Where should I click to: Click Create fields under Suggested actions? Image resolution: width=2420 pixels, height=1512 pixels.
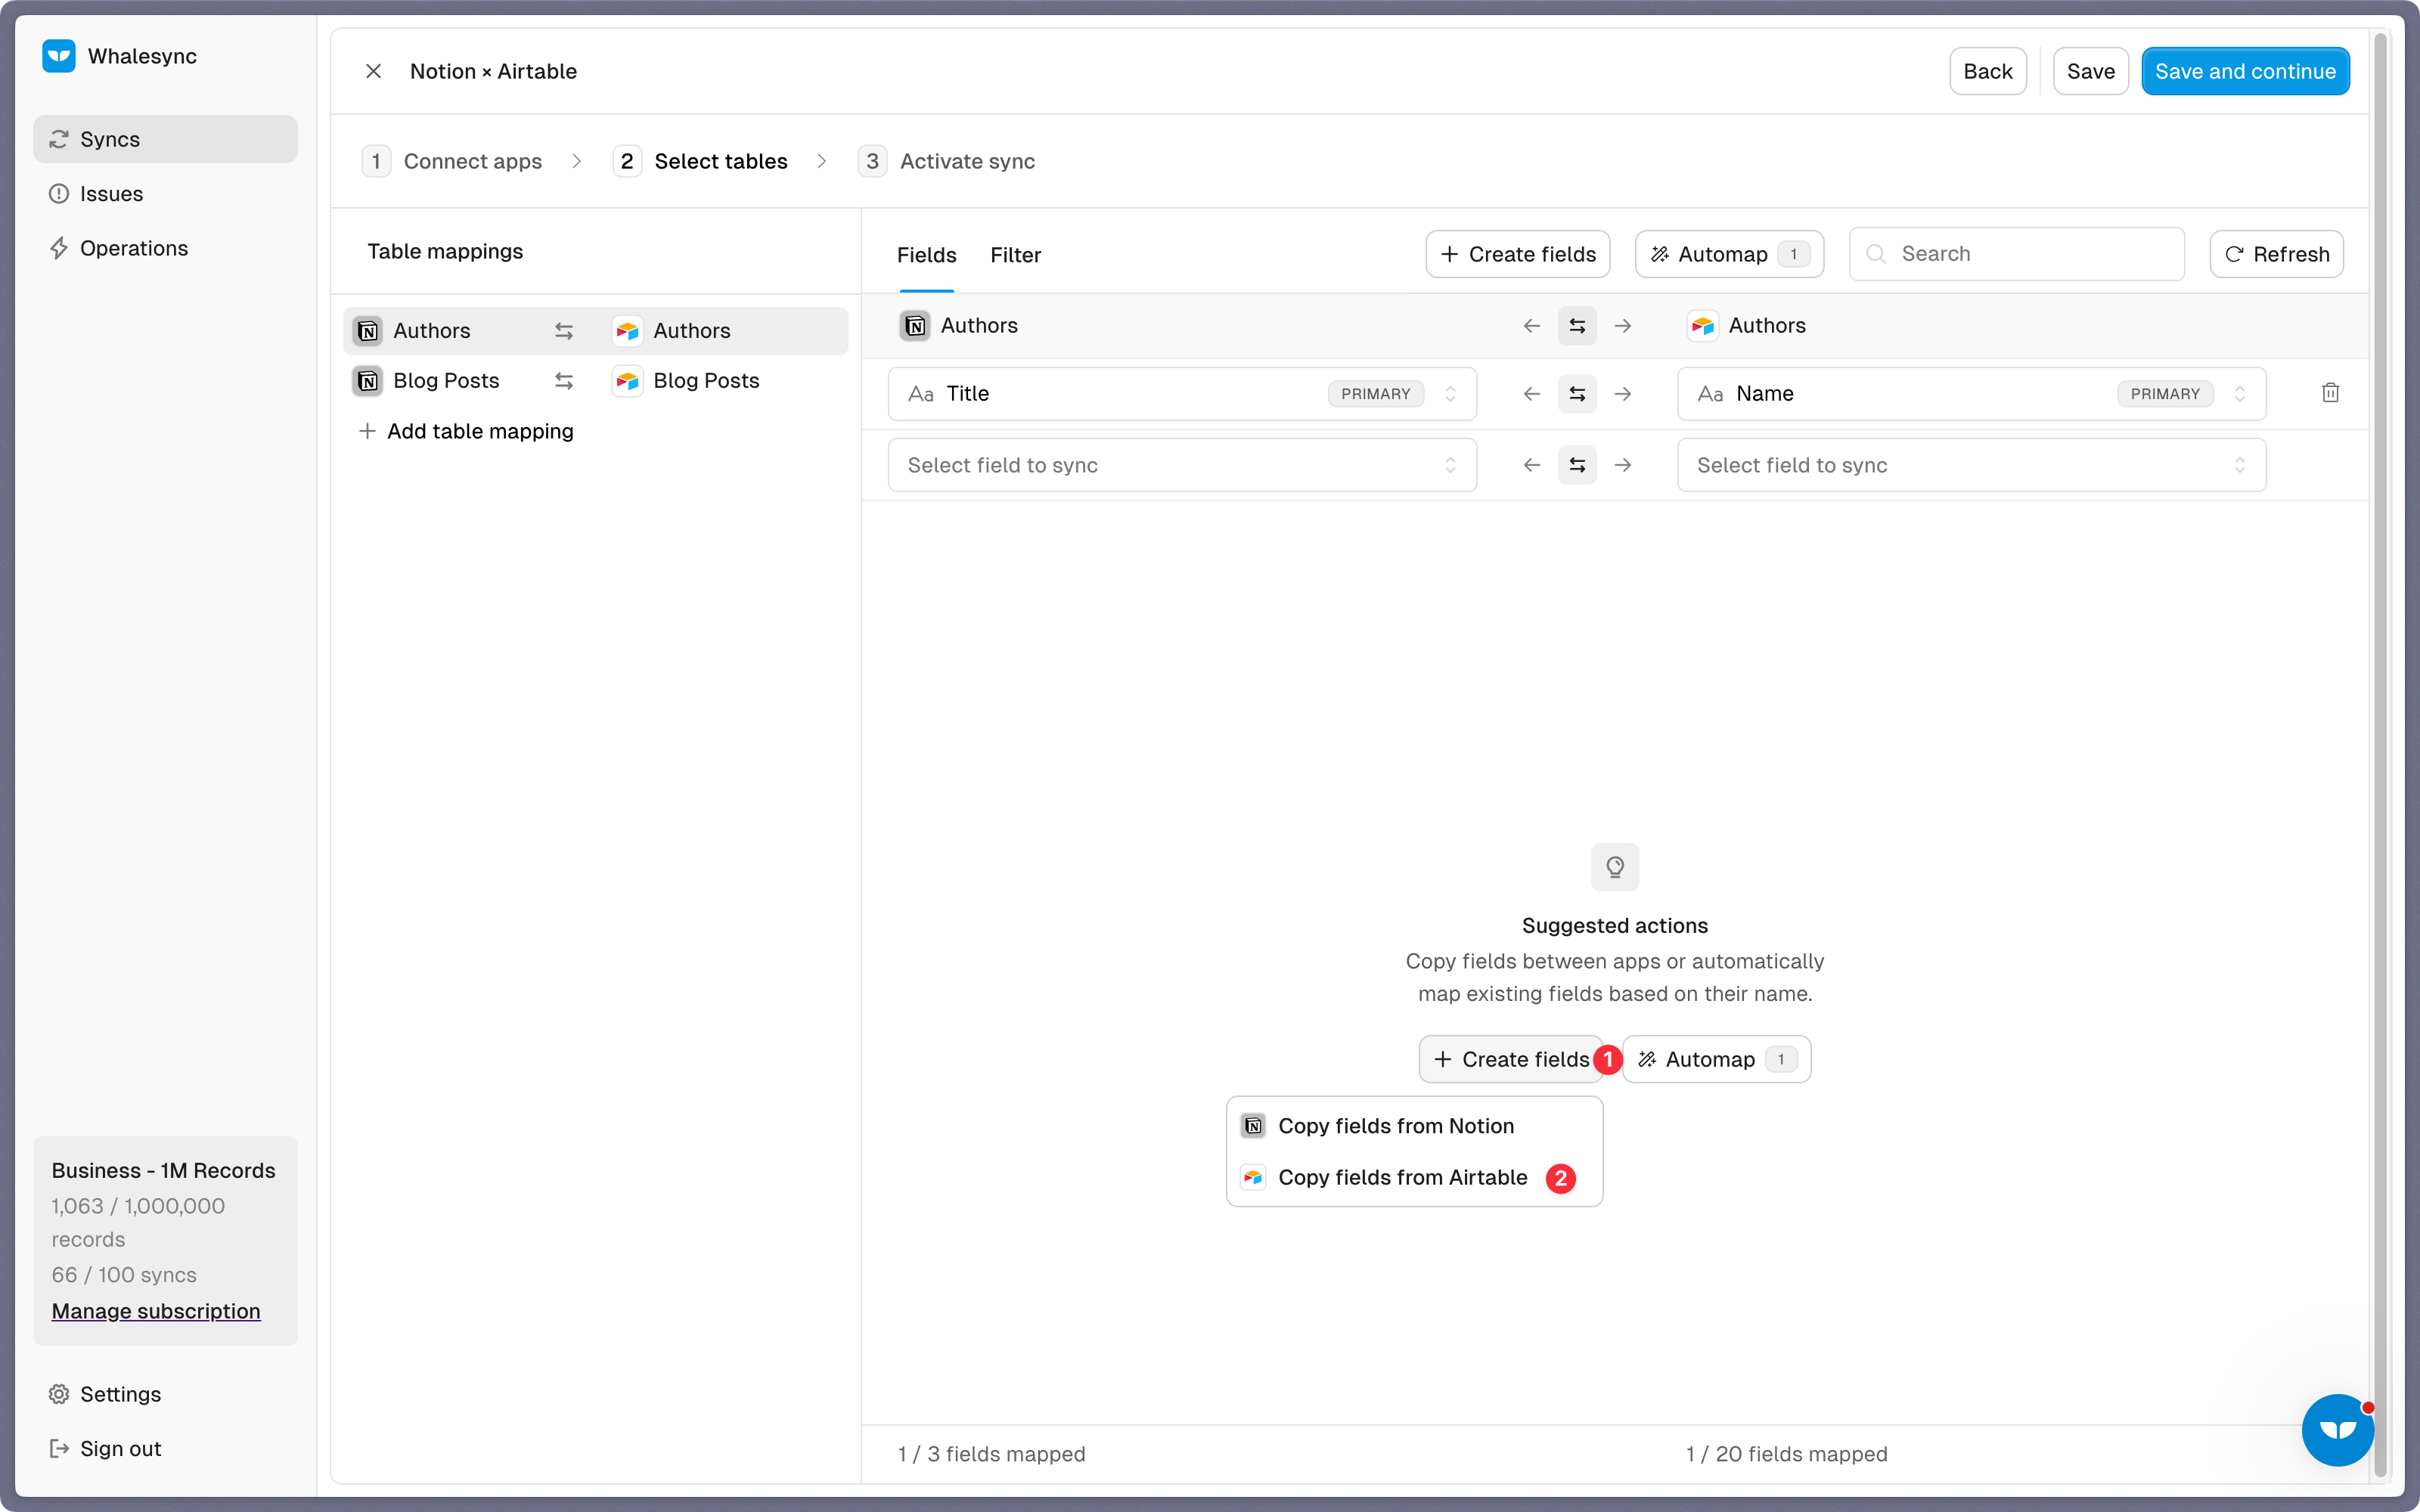click(x=1510, y=1059)
